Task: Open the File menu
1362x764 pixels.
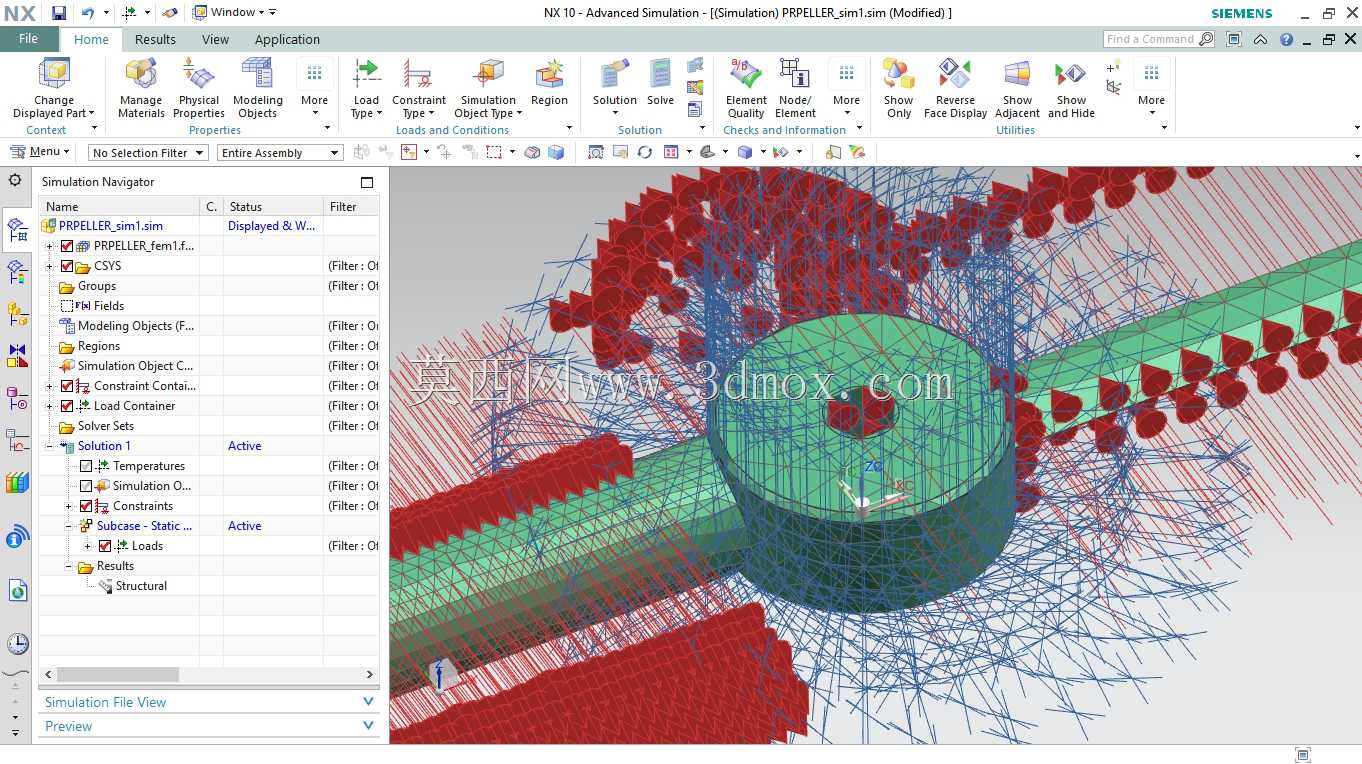Action: (x=28, y=39)
